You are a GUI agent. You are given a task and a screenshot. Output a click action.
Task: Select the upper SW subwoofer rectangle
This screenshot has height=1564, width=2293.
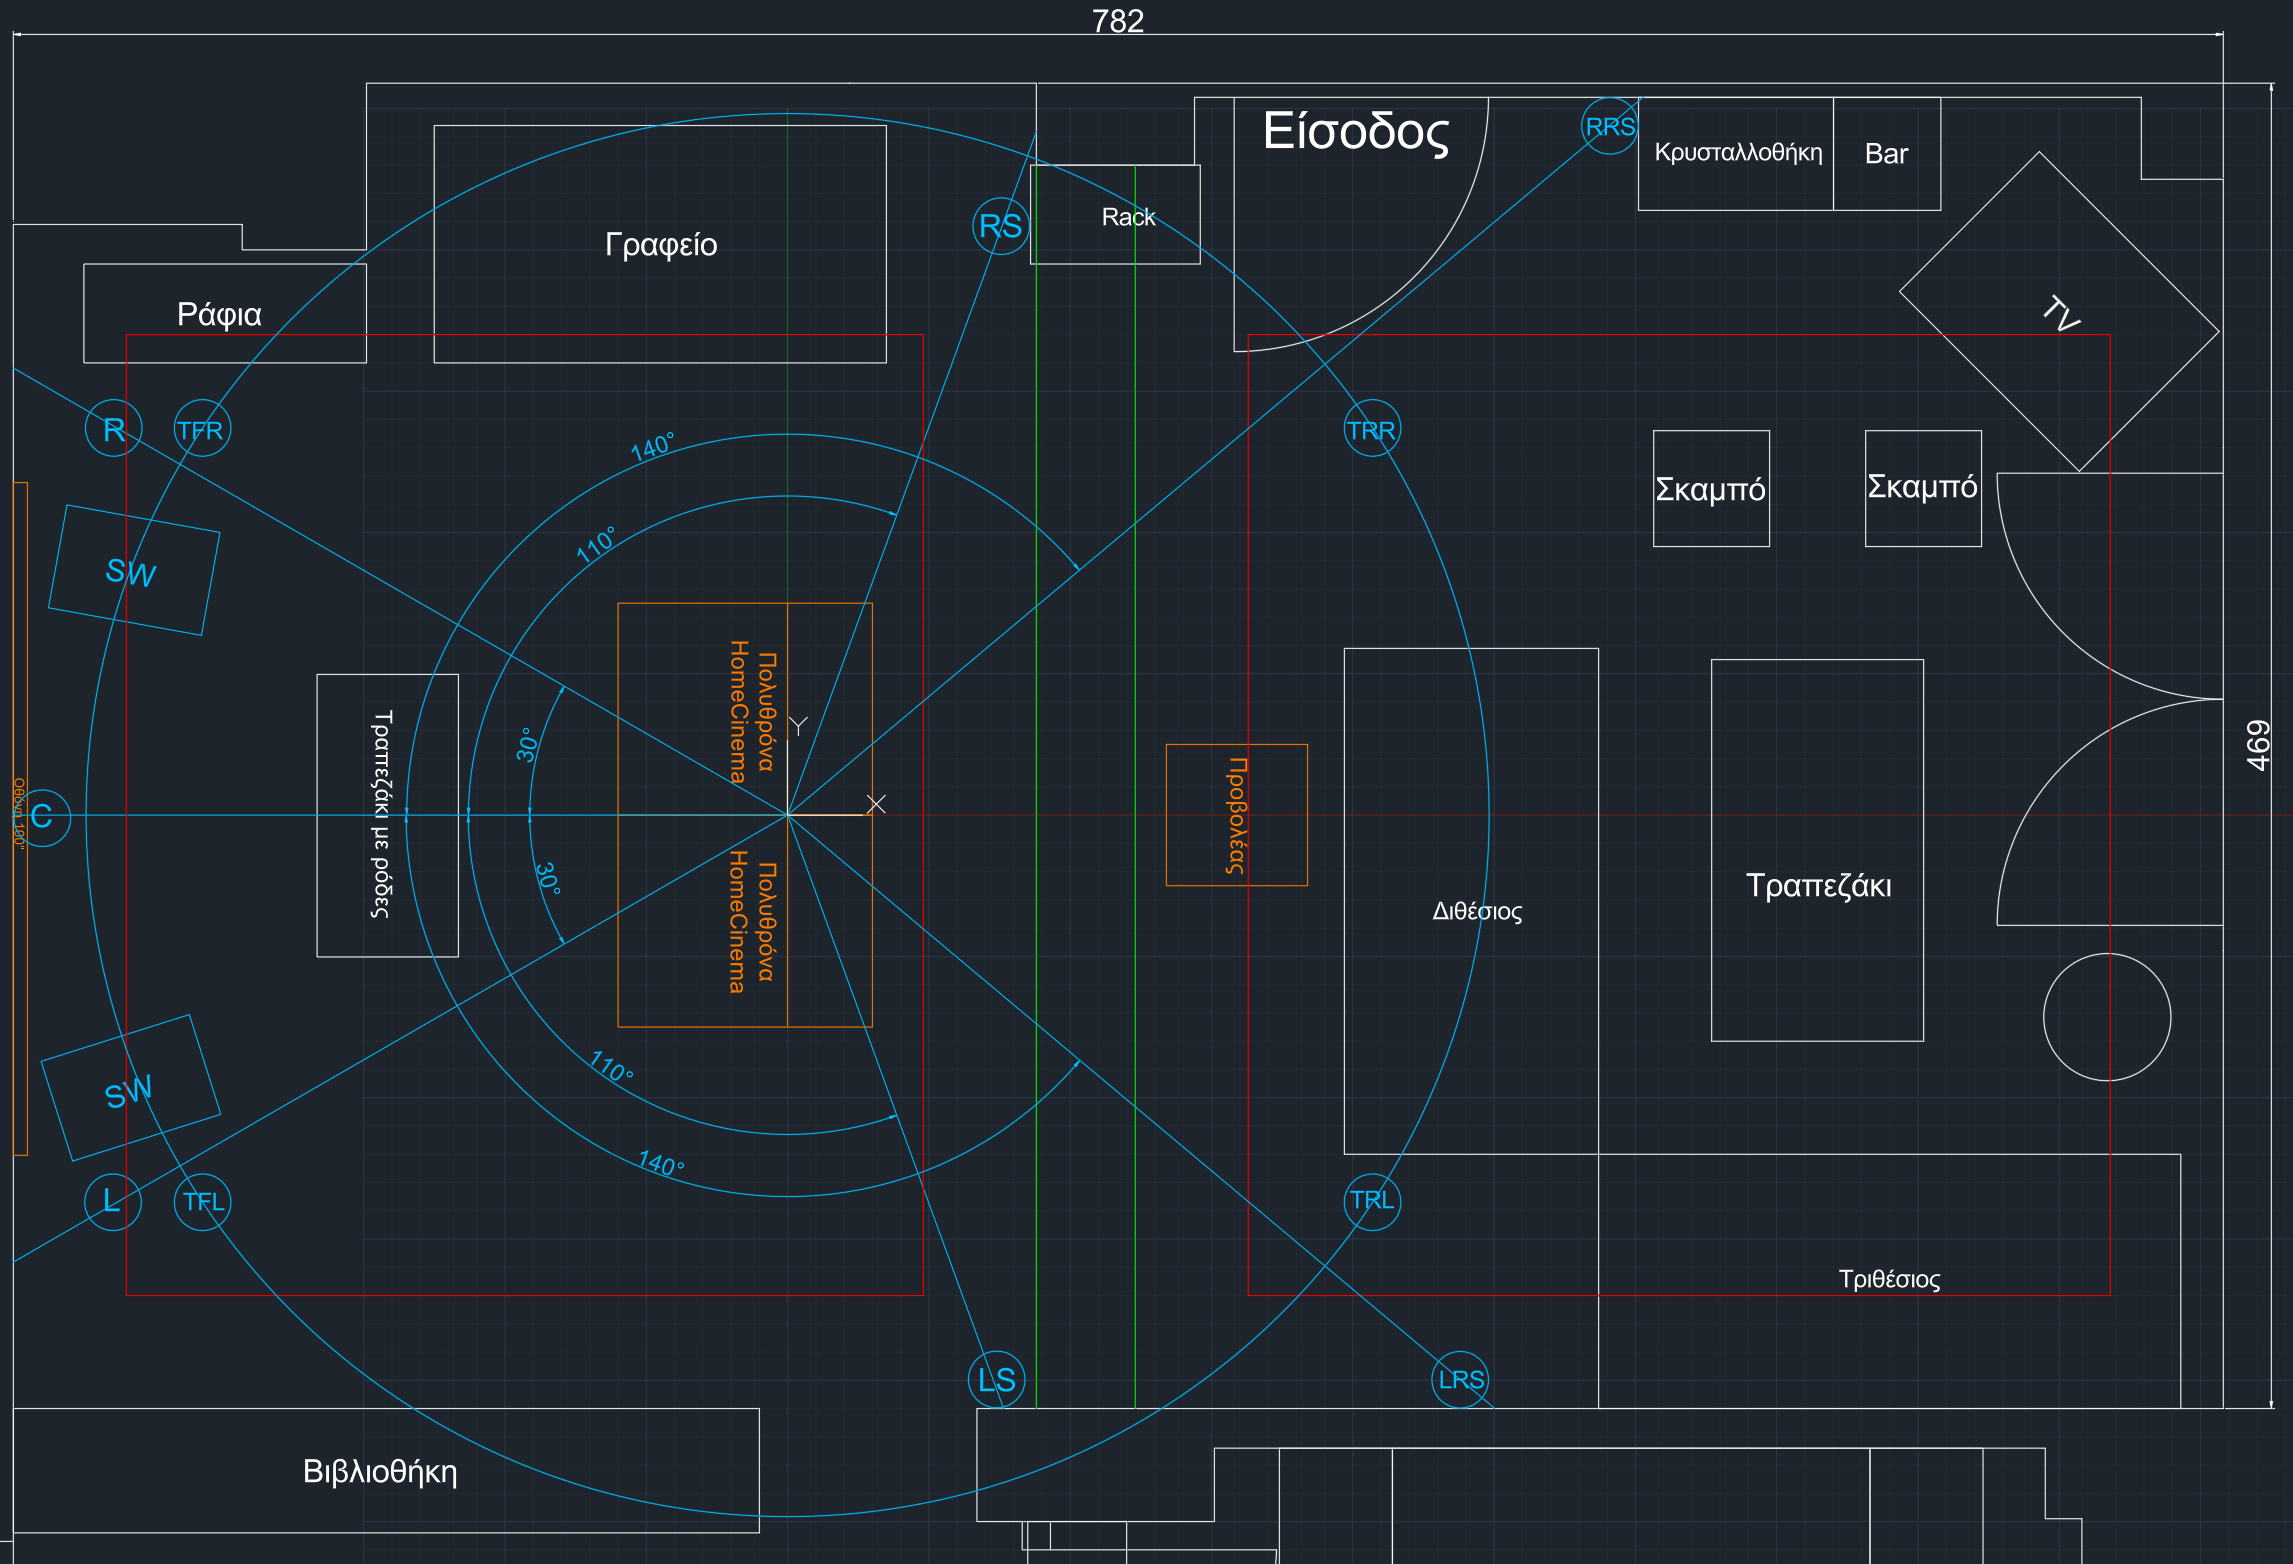tap(133, 571)
